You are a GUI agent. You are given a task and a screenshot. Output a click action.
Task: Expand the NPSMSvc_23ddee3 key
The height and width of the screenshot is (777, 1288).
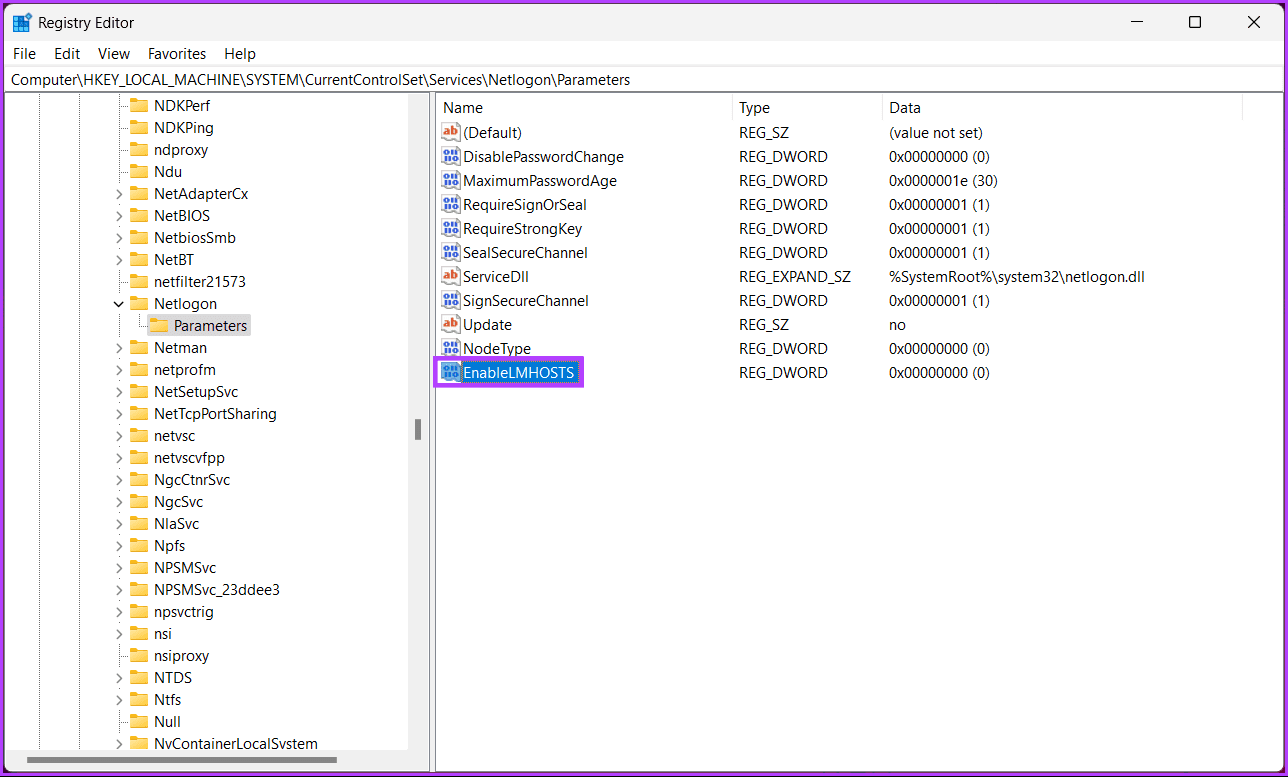pyautogui.click(x=119, y=589)
